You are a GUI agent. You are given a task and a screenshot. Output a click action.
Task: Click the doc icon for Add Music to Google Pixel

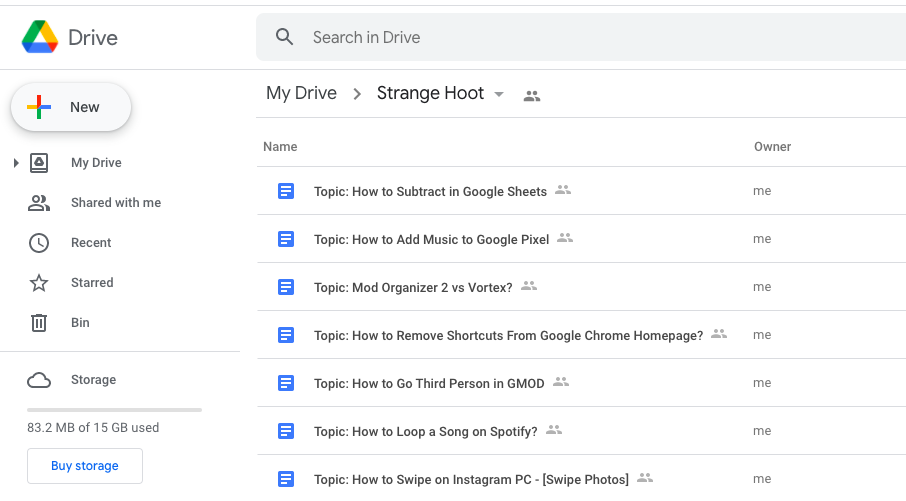pyautogui.click(x=286, y=239)
